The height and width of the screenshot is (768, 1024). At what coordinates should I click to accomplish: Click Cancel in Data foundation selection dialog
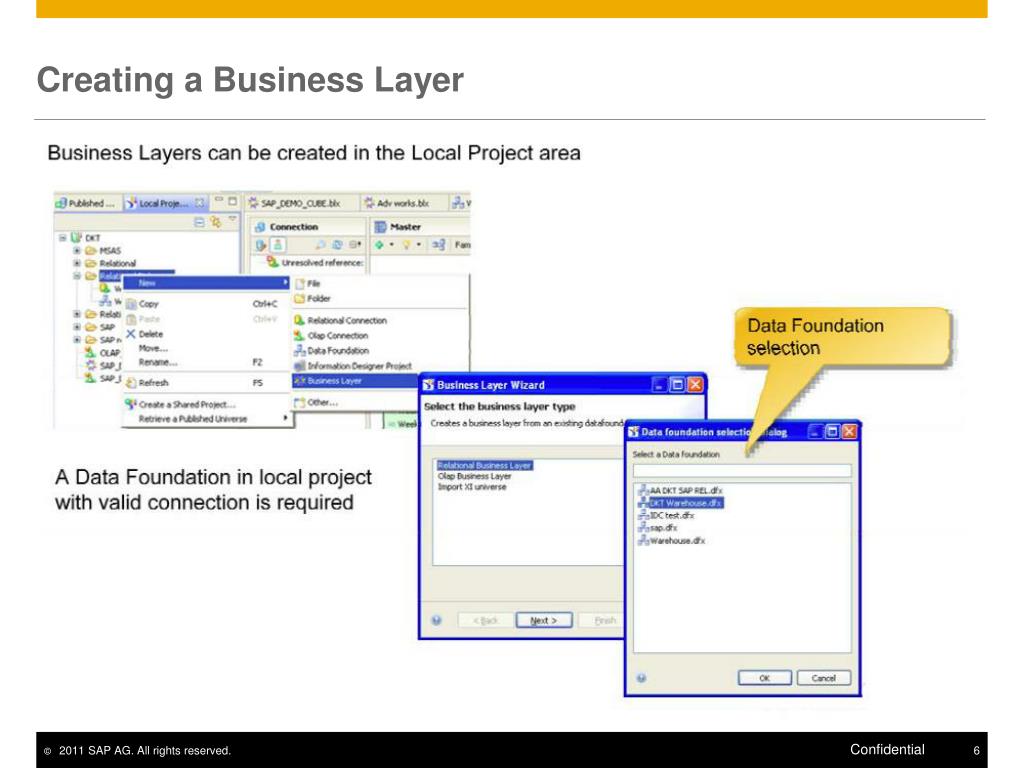coord(824,678)
